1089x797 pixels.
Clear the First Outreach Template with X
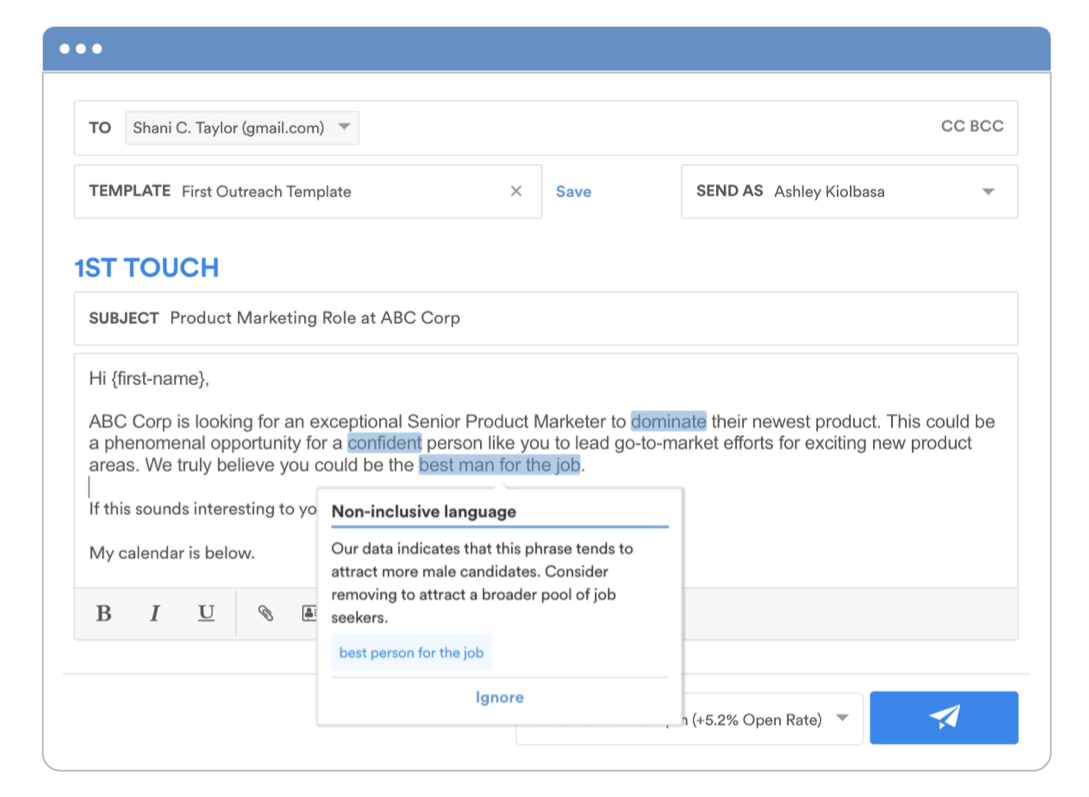point(516,191)
